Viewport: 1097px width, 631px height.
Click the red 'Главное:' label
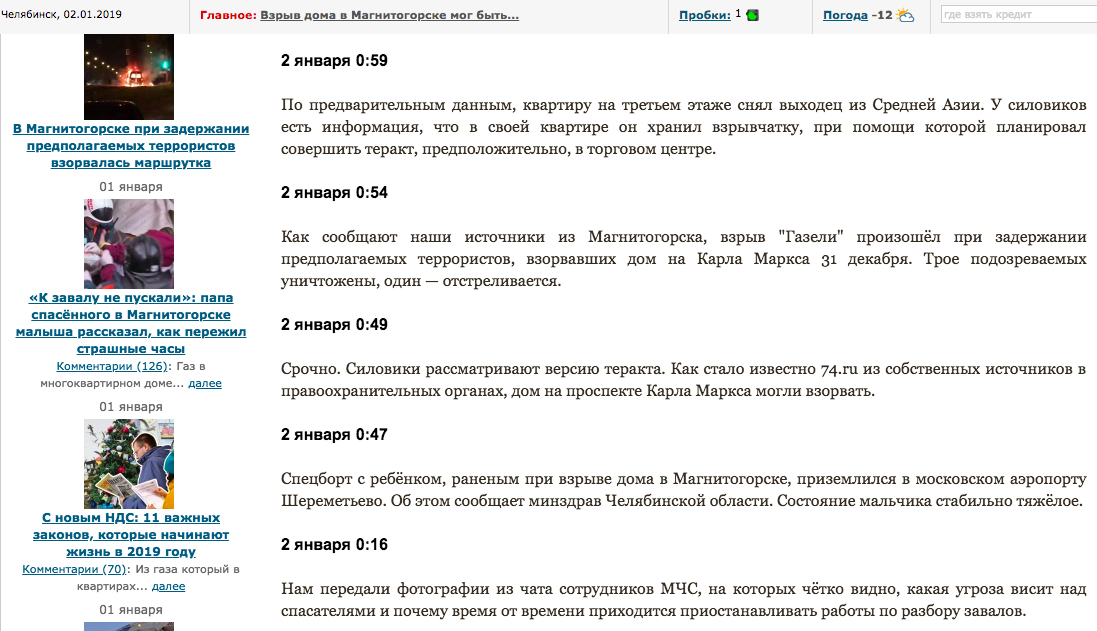pyautogui.click(x=227, y=16)
